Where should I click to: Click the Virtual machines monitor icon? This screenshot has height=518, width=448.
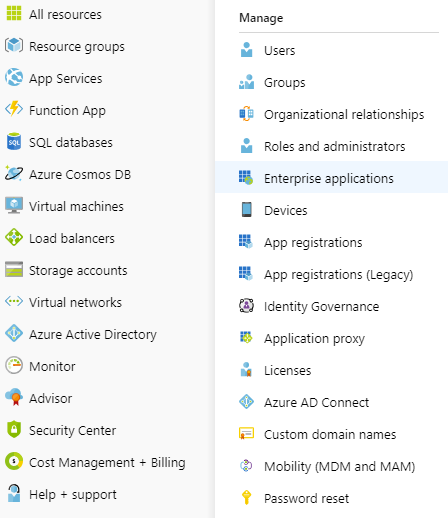pyautogui.click(x=14, y=205)
